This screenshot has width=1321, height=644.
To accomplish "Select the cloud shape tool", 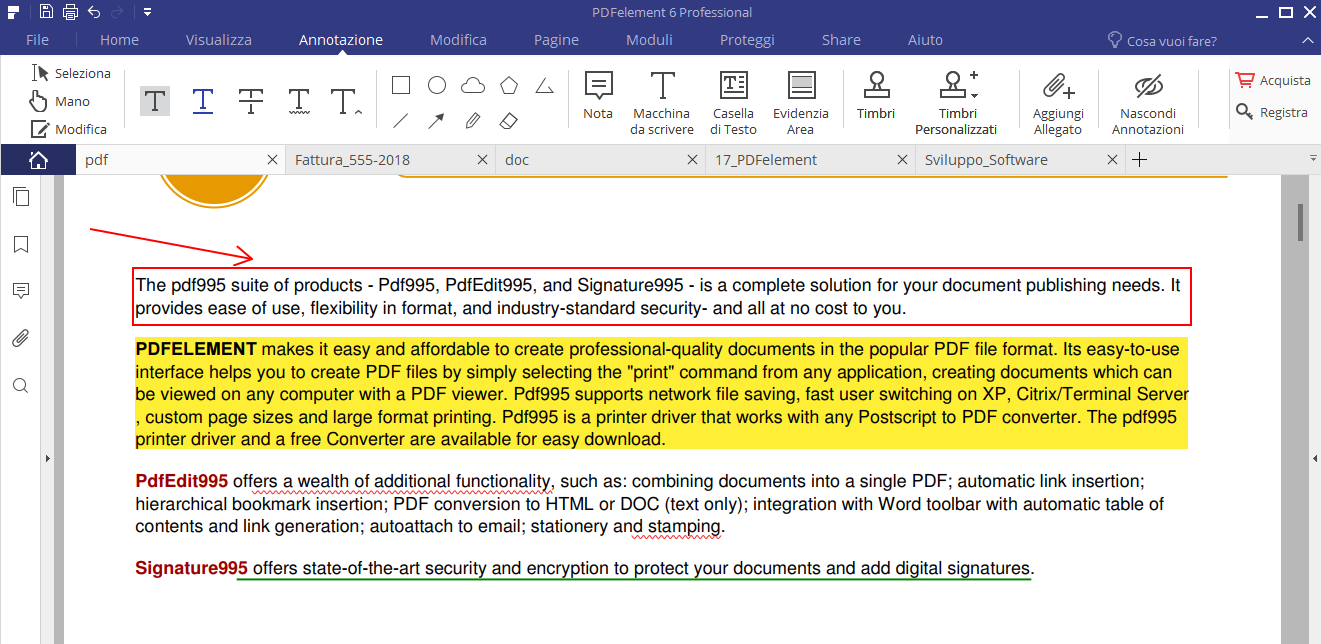I will [473, 85].
